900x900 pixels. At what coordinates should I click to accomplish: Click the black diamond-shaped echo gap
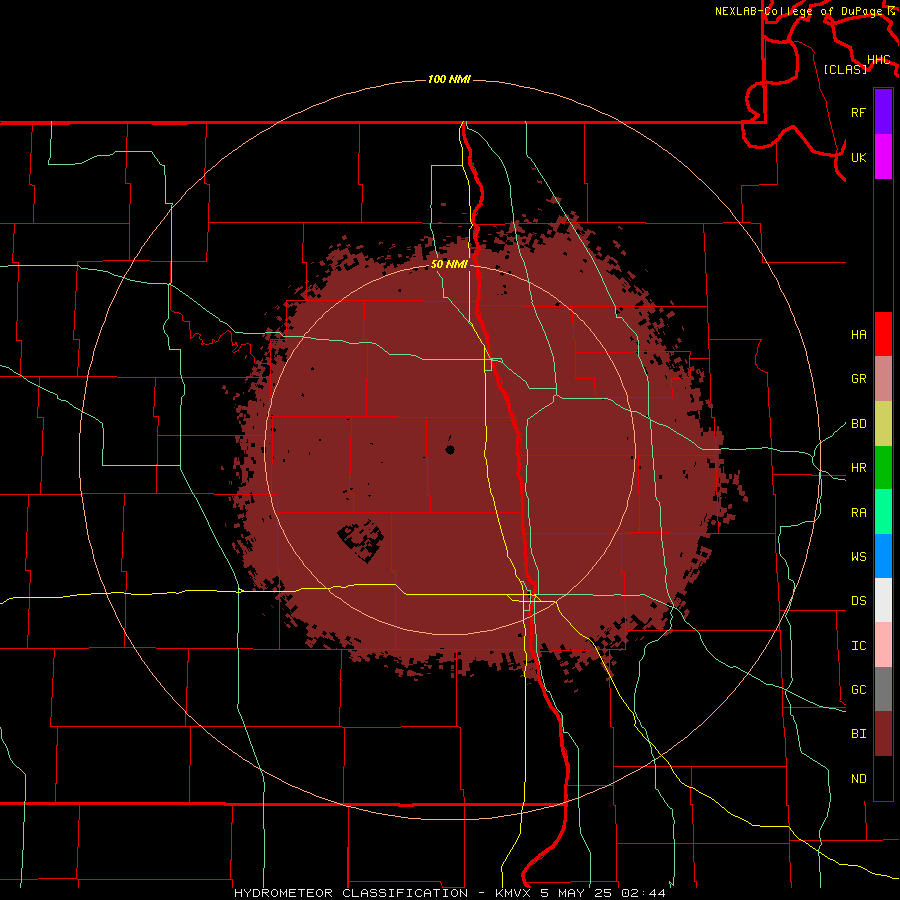coord(360,541)
